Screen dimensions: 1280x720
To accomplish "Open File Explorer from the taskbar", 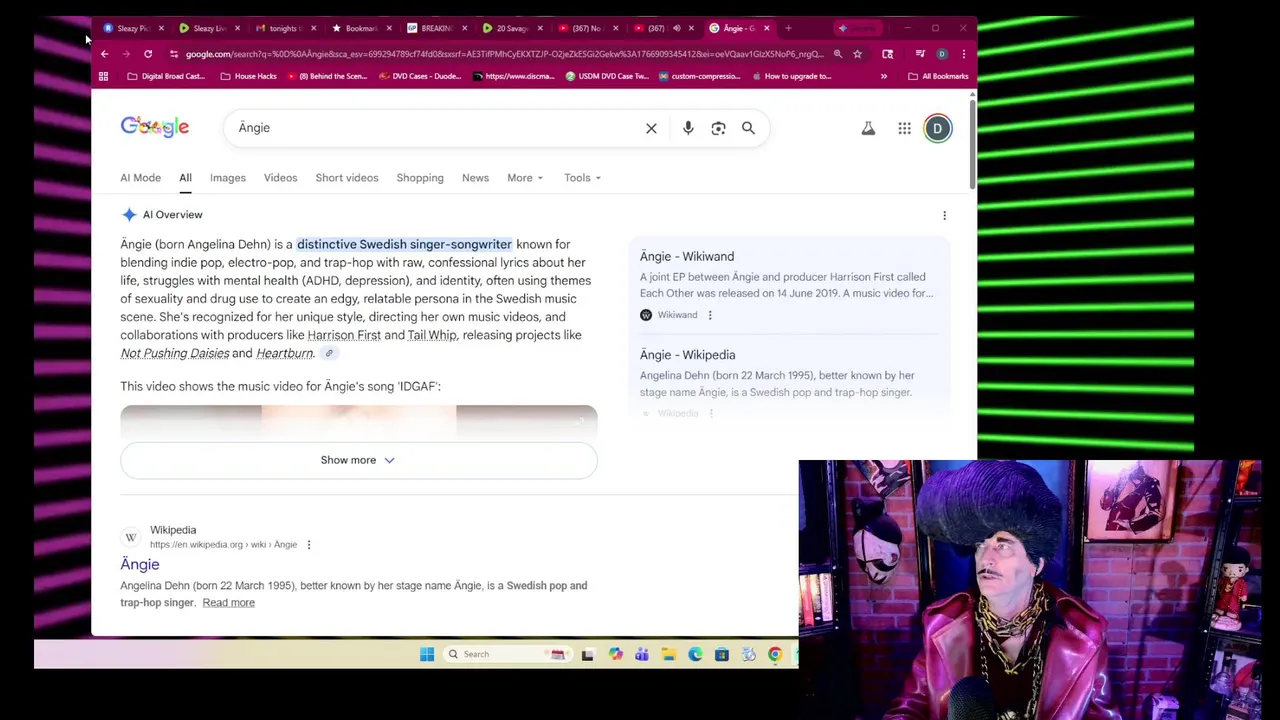I will click(x=668, y=654).
